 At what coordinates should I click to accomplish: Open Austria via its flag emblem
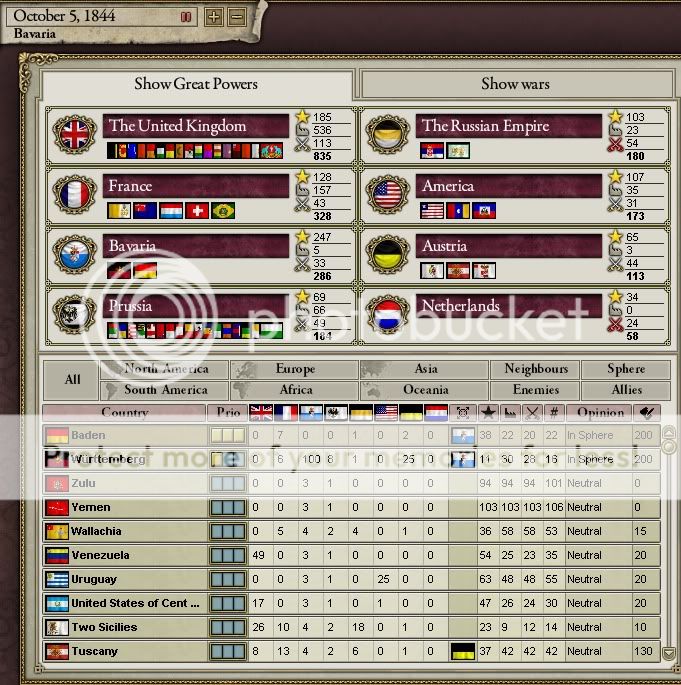[x=386, y=254]
